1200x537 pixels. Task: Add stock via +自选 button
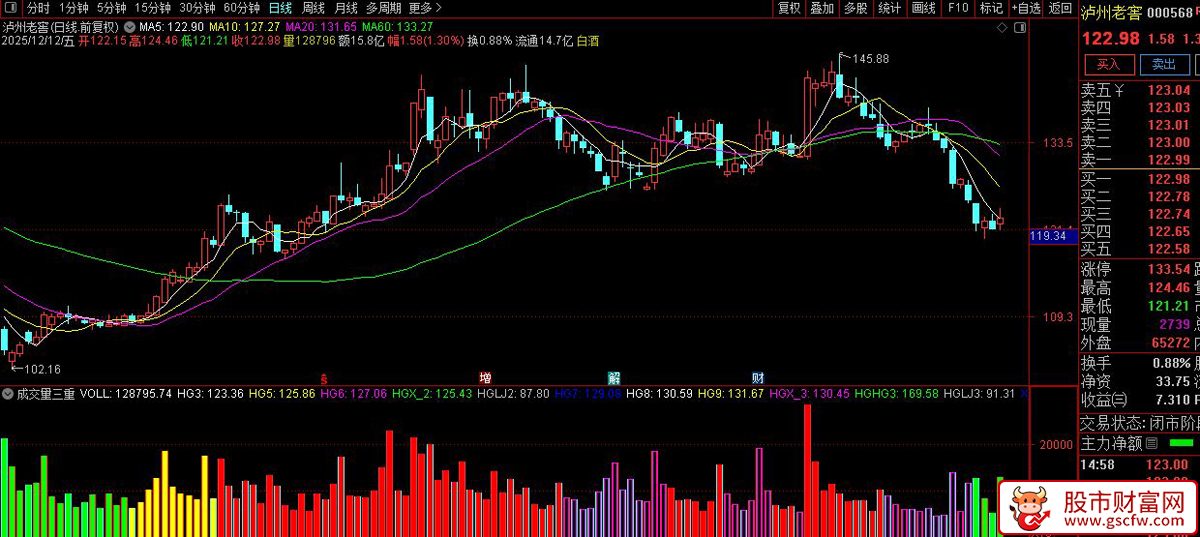point(1026,8)
